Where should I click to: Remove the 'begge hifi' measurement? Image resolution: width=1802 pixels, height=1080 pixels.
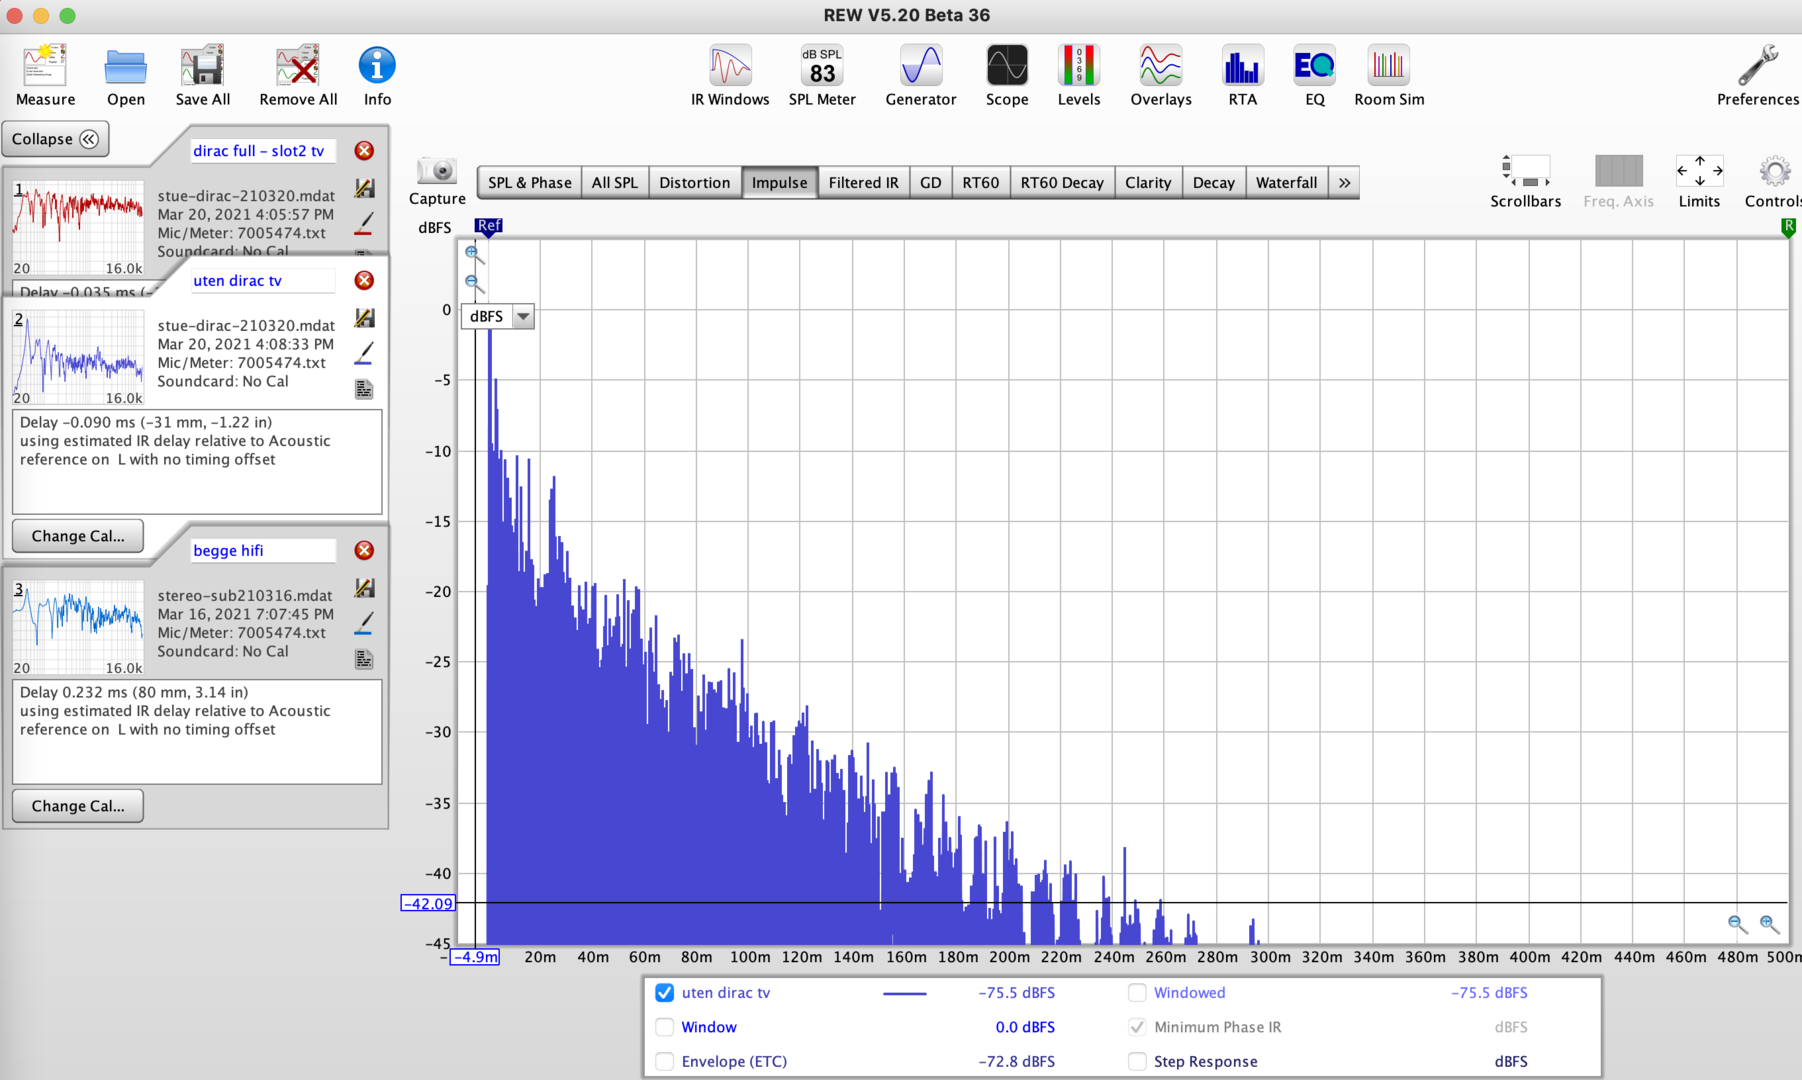[364, 550]
